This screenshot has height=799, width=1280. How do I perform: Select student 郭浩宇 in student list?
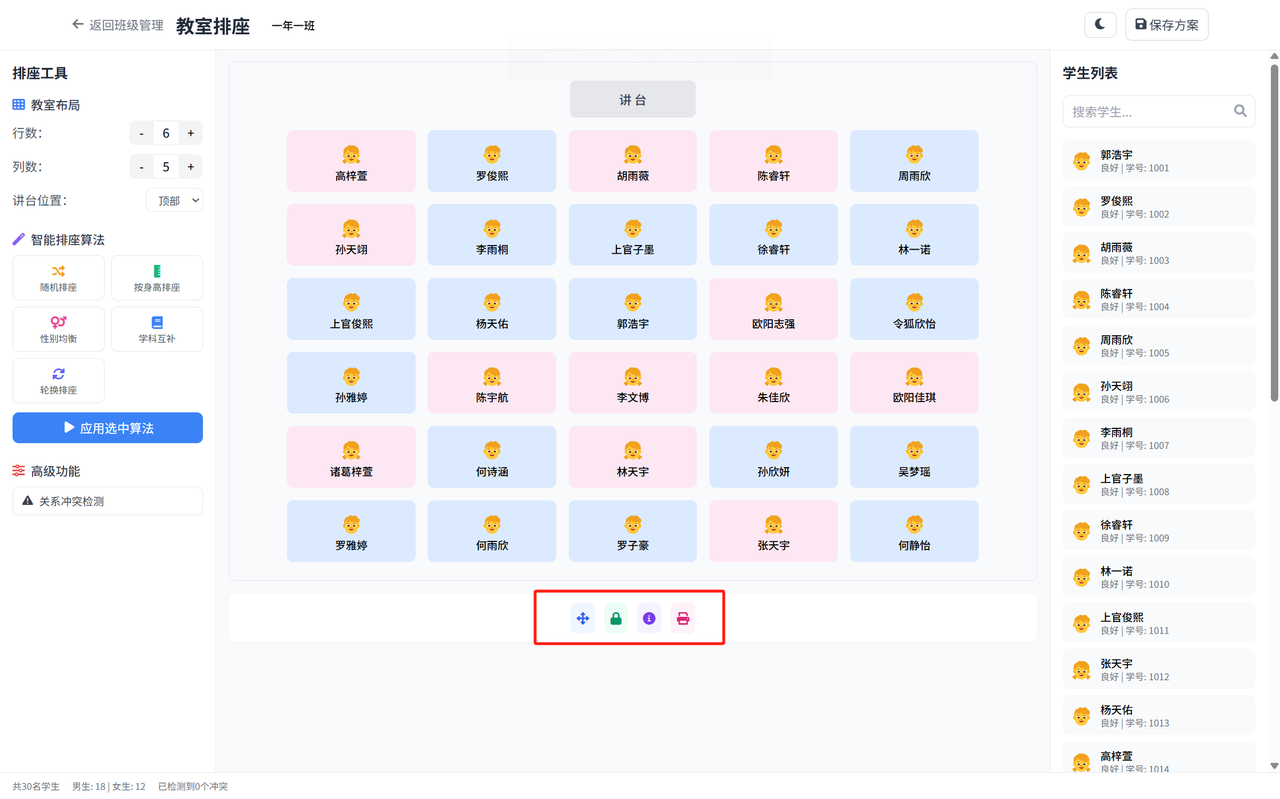point(1158,161)
